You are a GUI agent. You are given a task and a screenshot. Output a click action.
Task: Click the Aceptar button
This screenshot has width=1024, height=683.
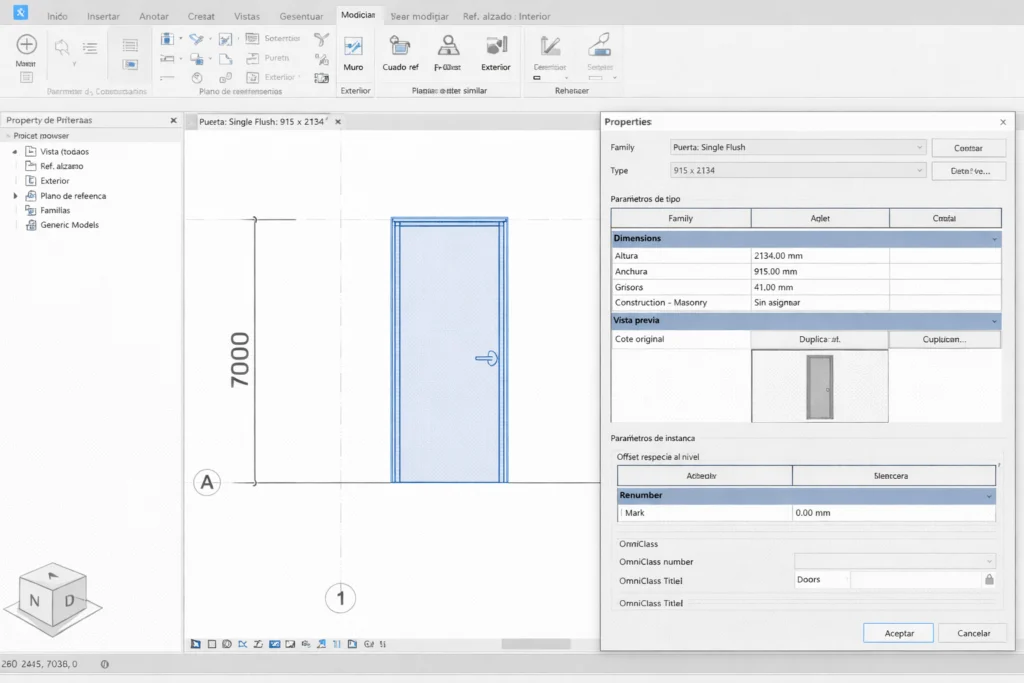897,632
